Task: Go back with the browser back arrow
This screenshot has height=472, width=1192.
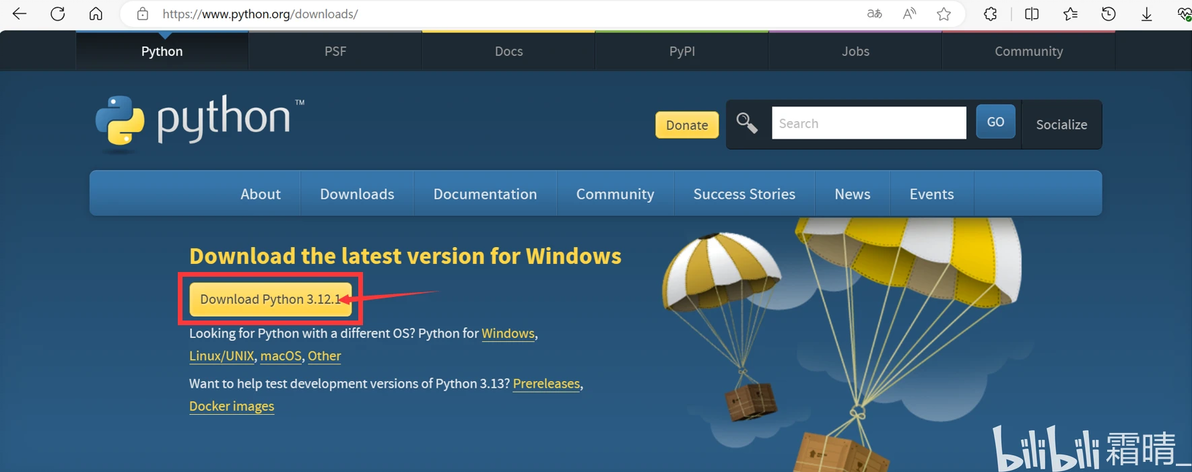Action: tap(19, 14)
